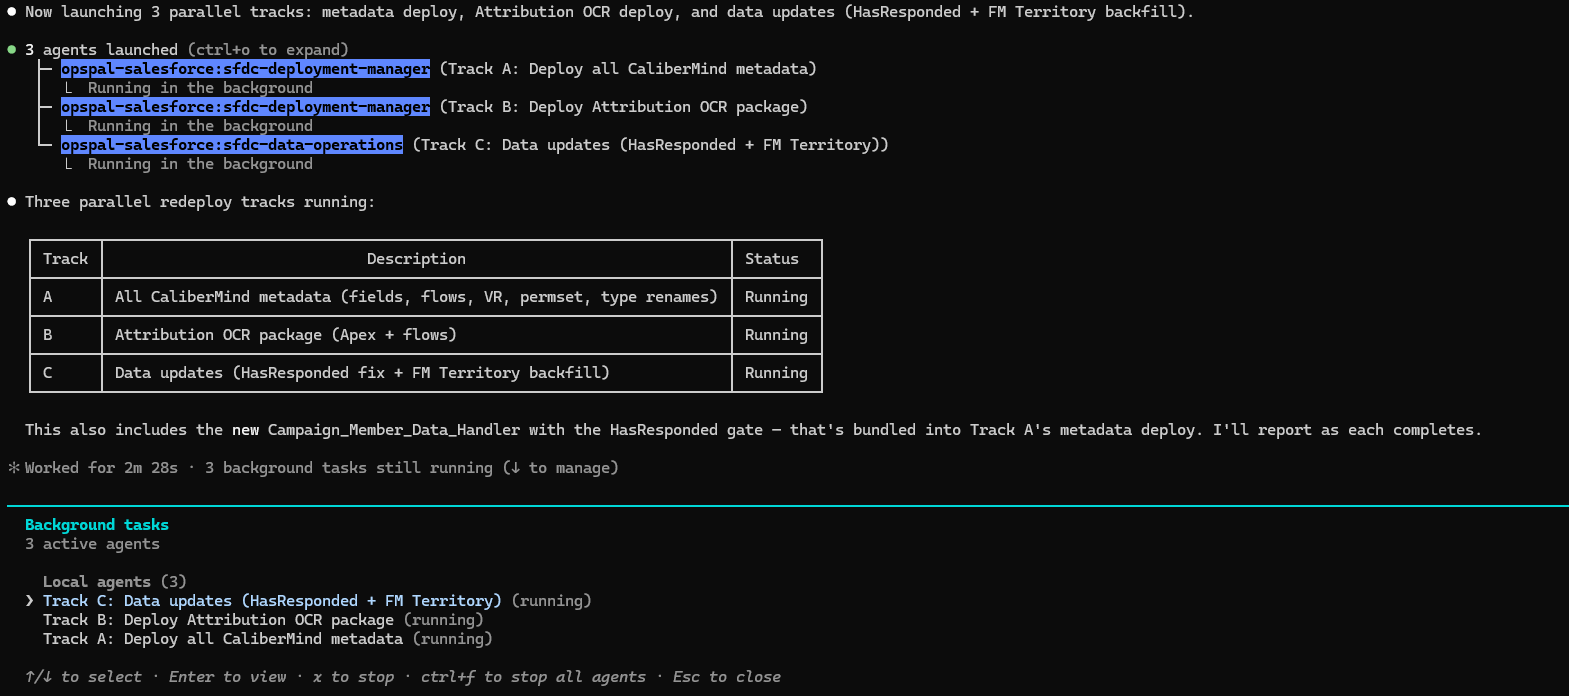Click the spinner asterisk before 'Worked for'
This screenshot has height=696, width=1569.
tap(14, 468)
